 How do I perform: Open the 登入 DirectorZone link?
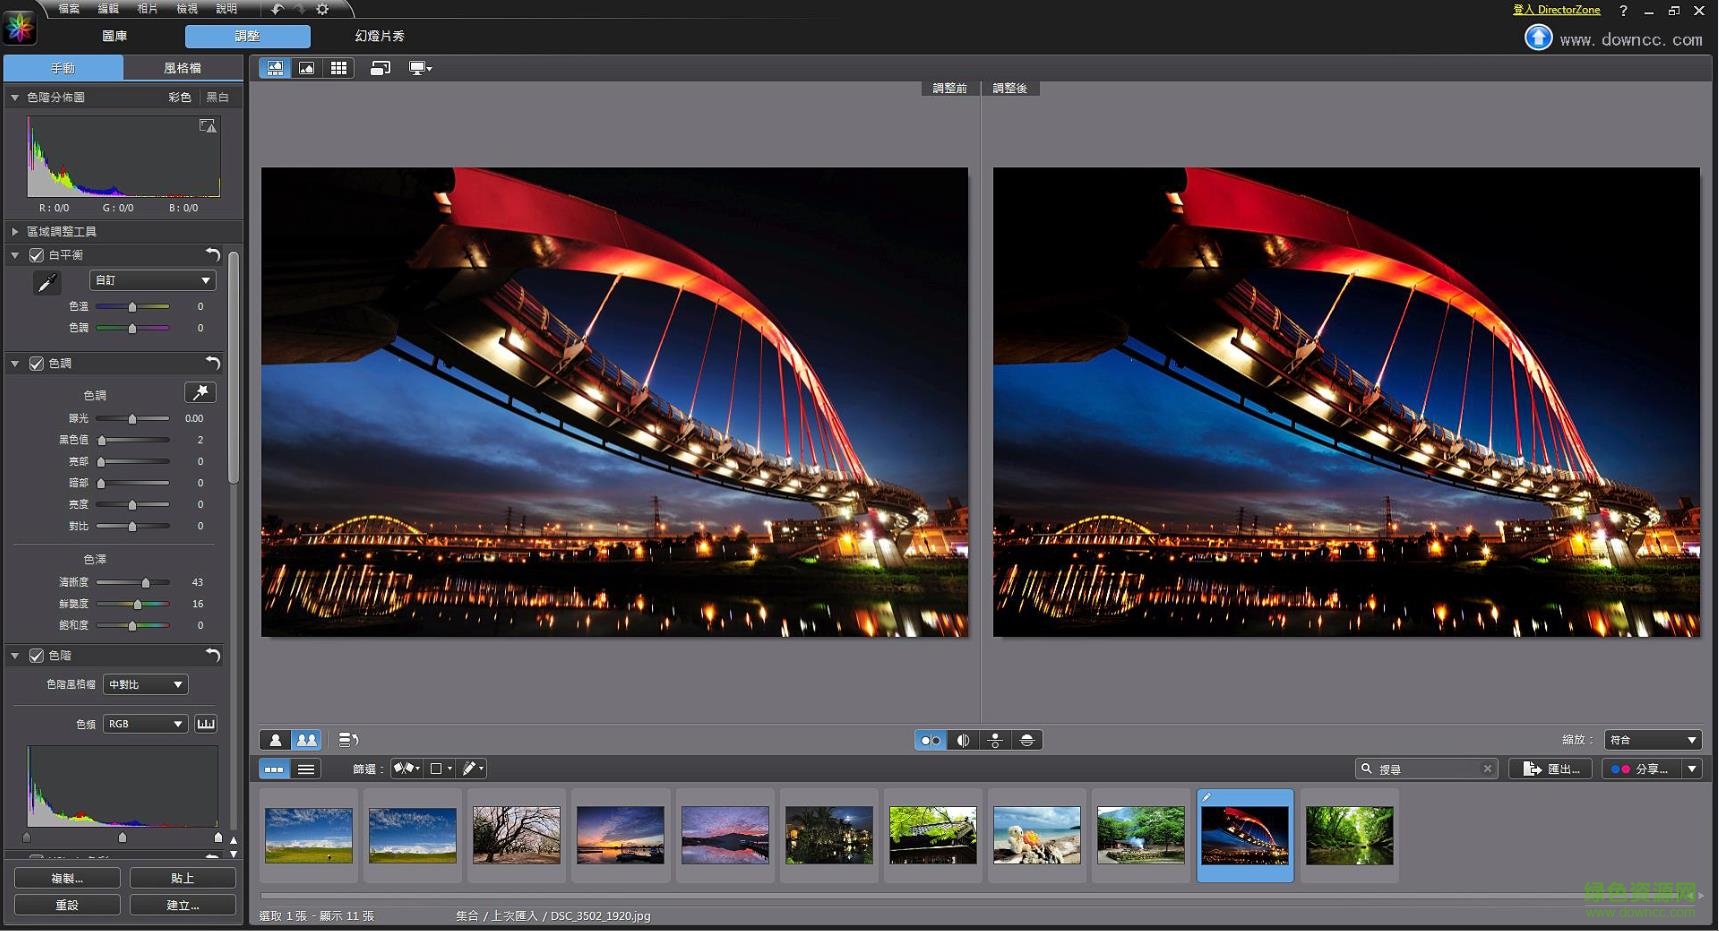click(x=1556, y=9)
